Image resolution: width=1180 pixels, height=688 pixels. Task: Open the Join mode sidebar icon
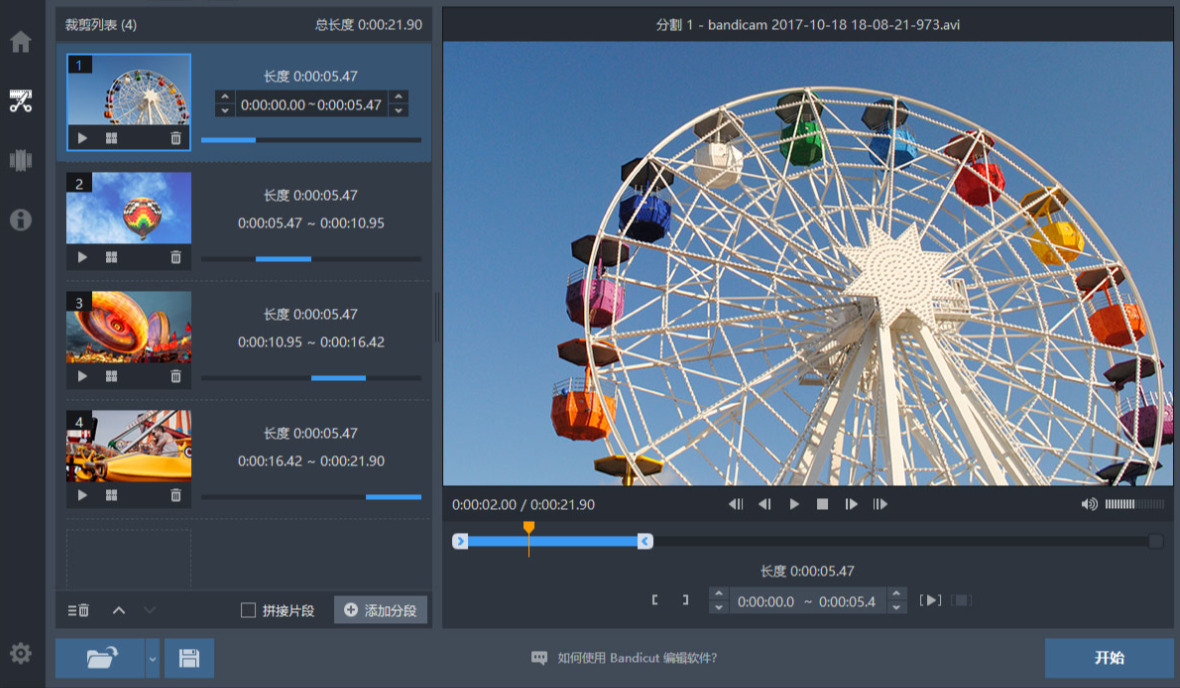(20, 160)
